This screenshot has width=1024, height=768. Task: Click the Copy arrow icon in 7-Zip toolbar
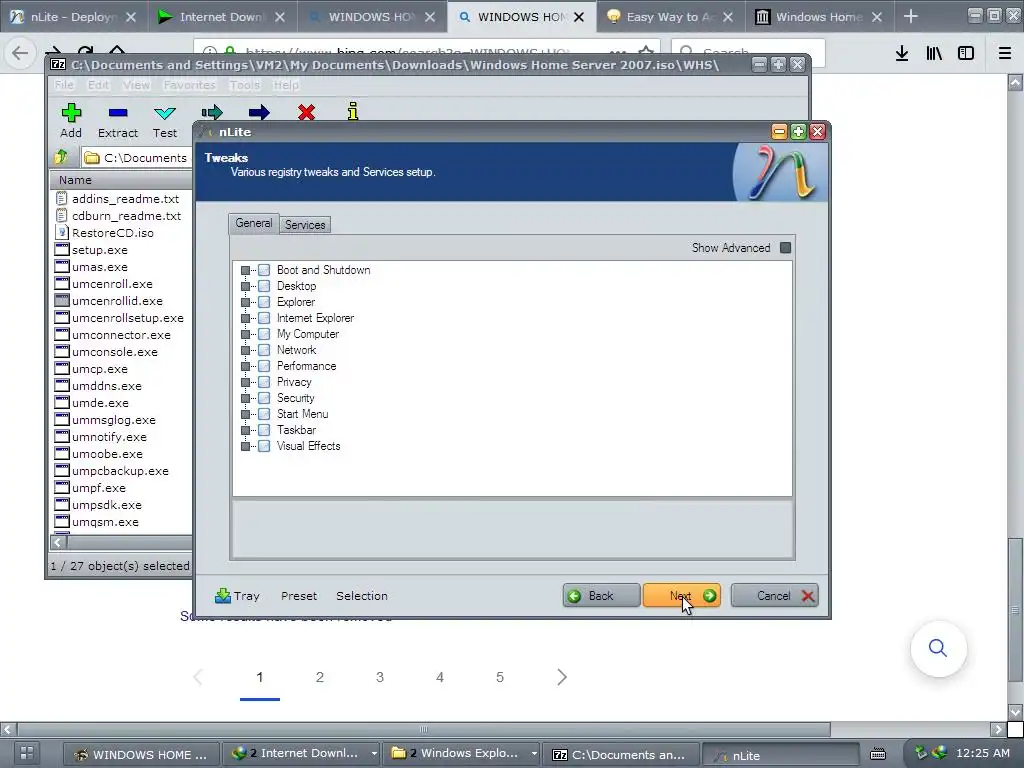click(212, 112)
